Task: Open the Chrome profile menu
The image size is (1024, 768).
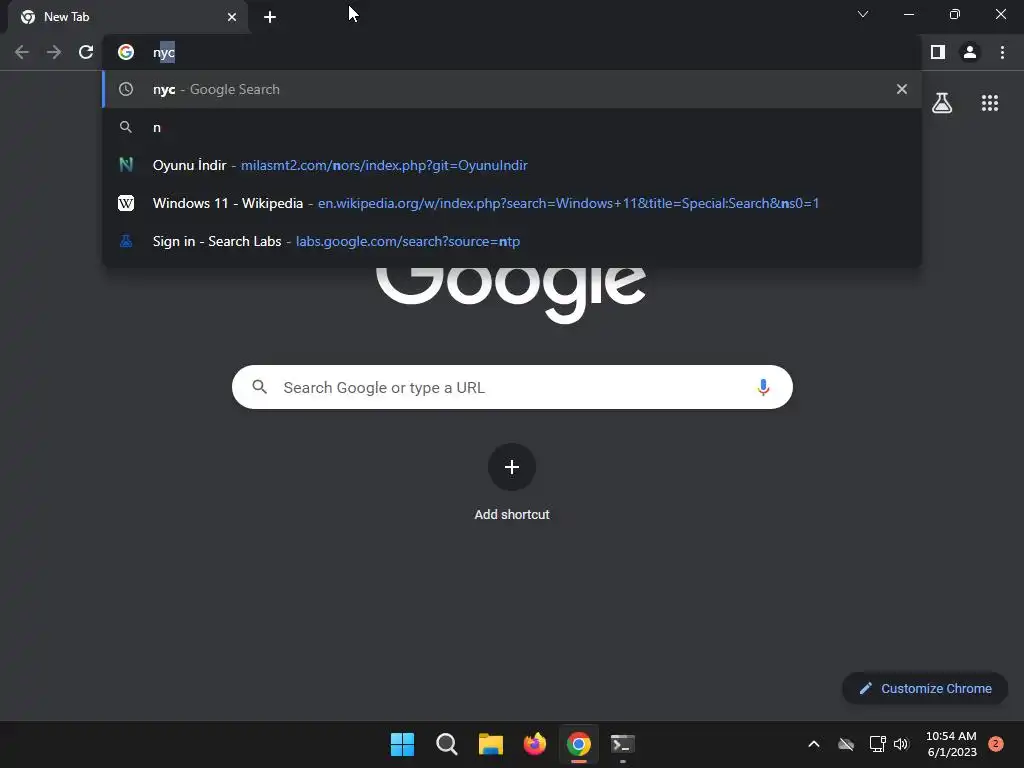Action: click(970, 52)
